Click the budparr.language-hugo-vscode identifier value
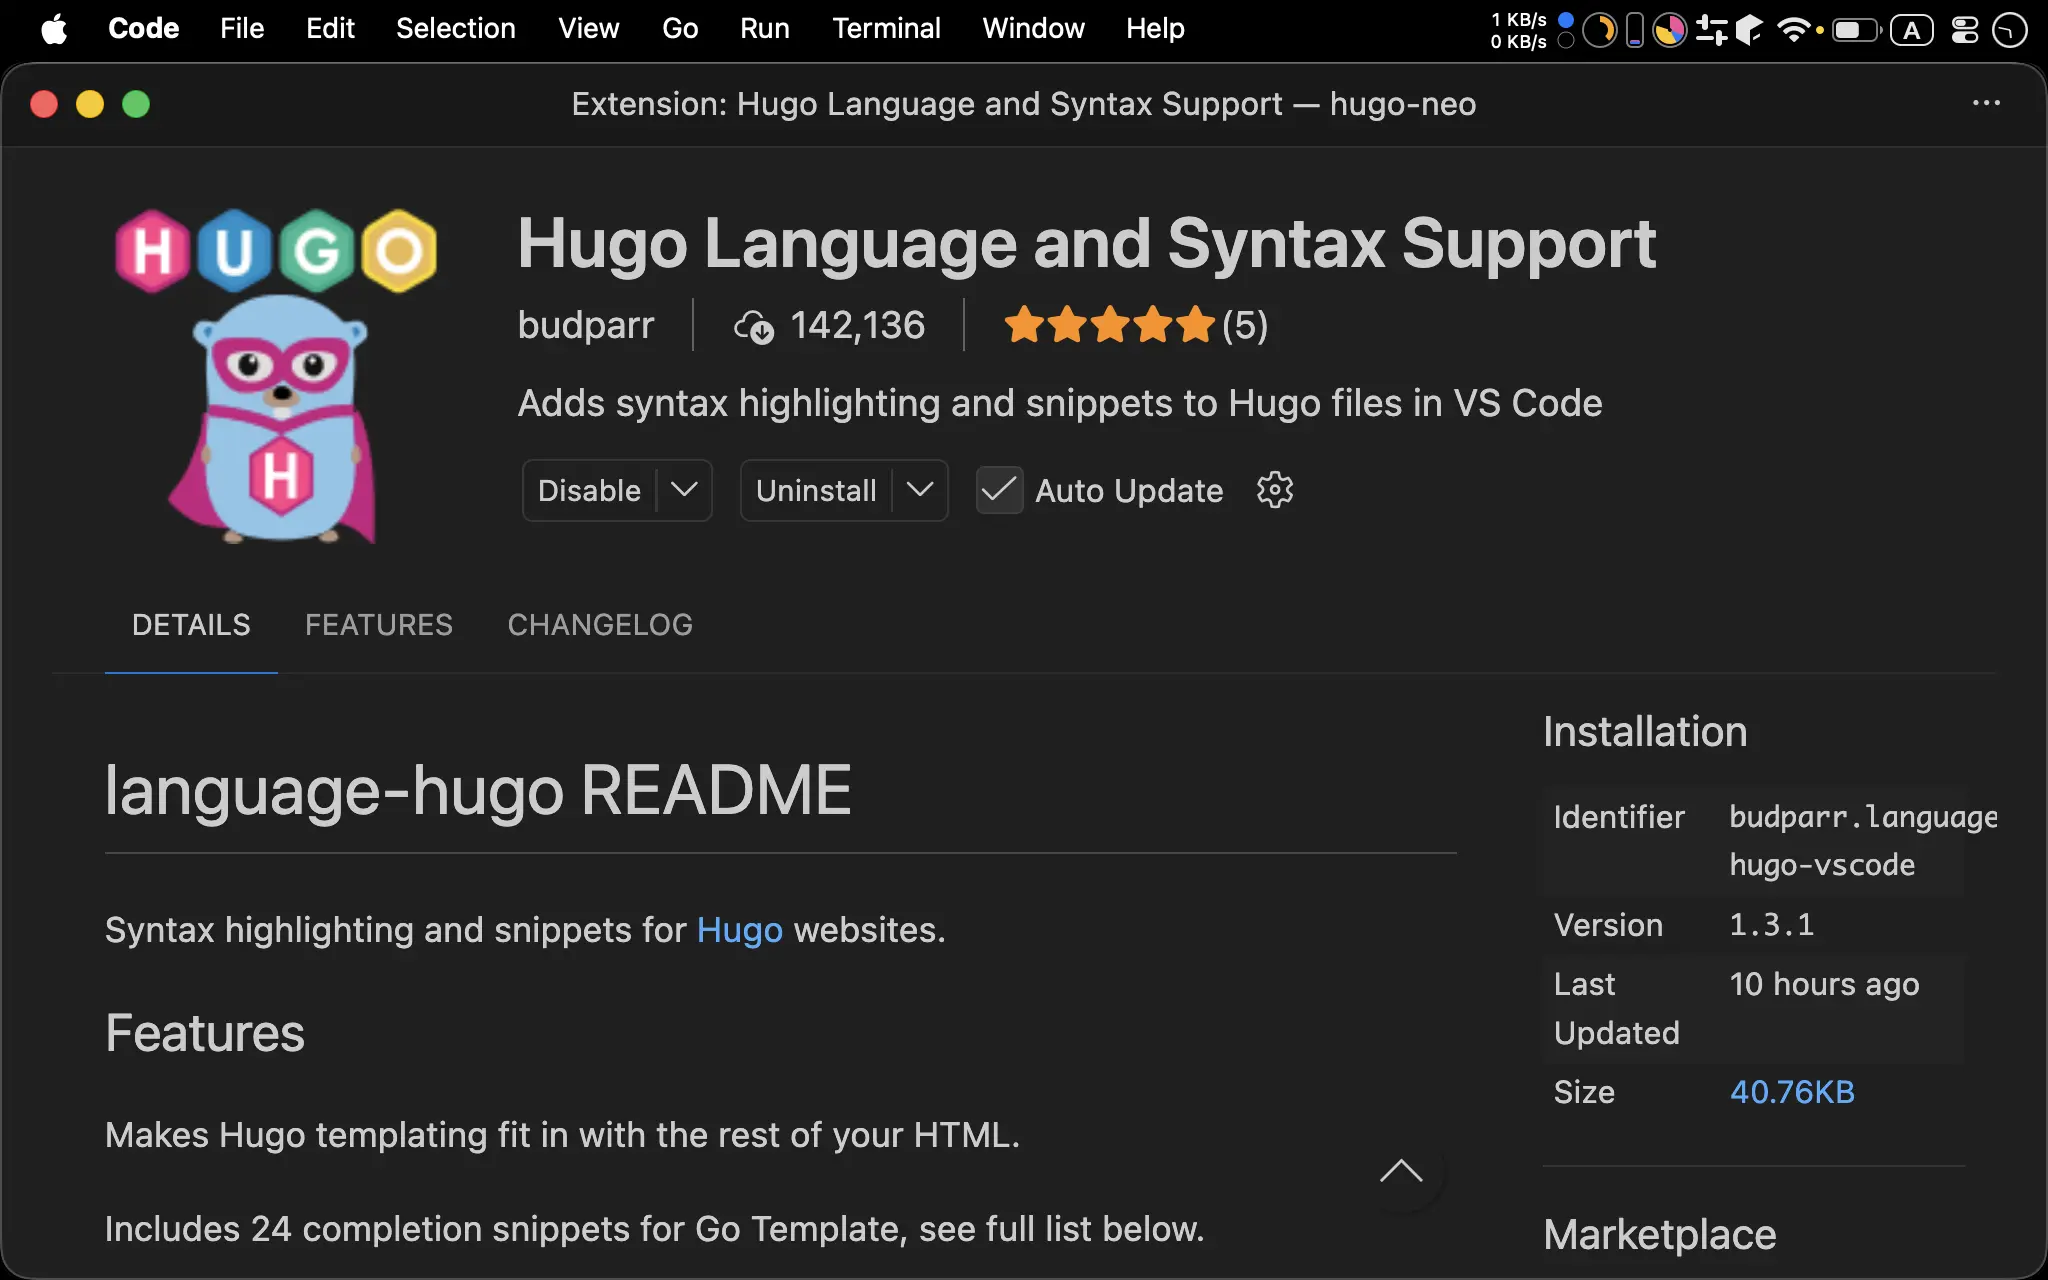 (x=1863, y=841)
